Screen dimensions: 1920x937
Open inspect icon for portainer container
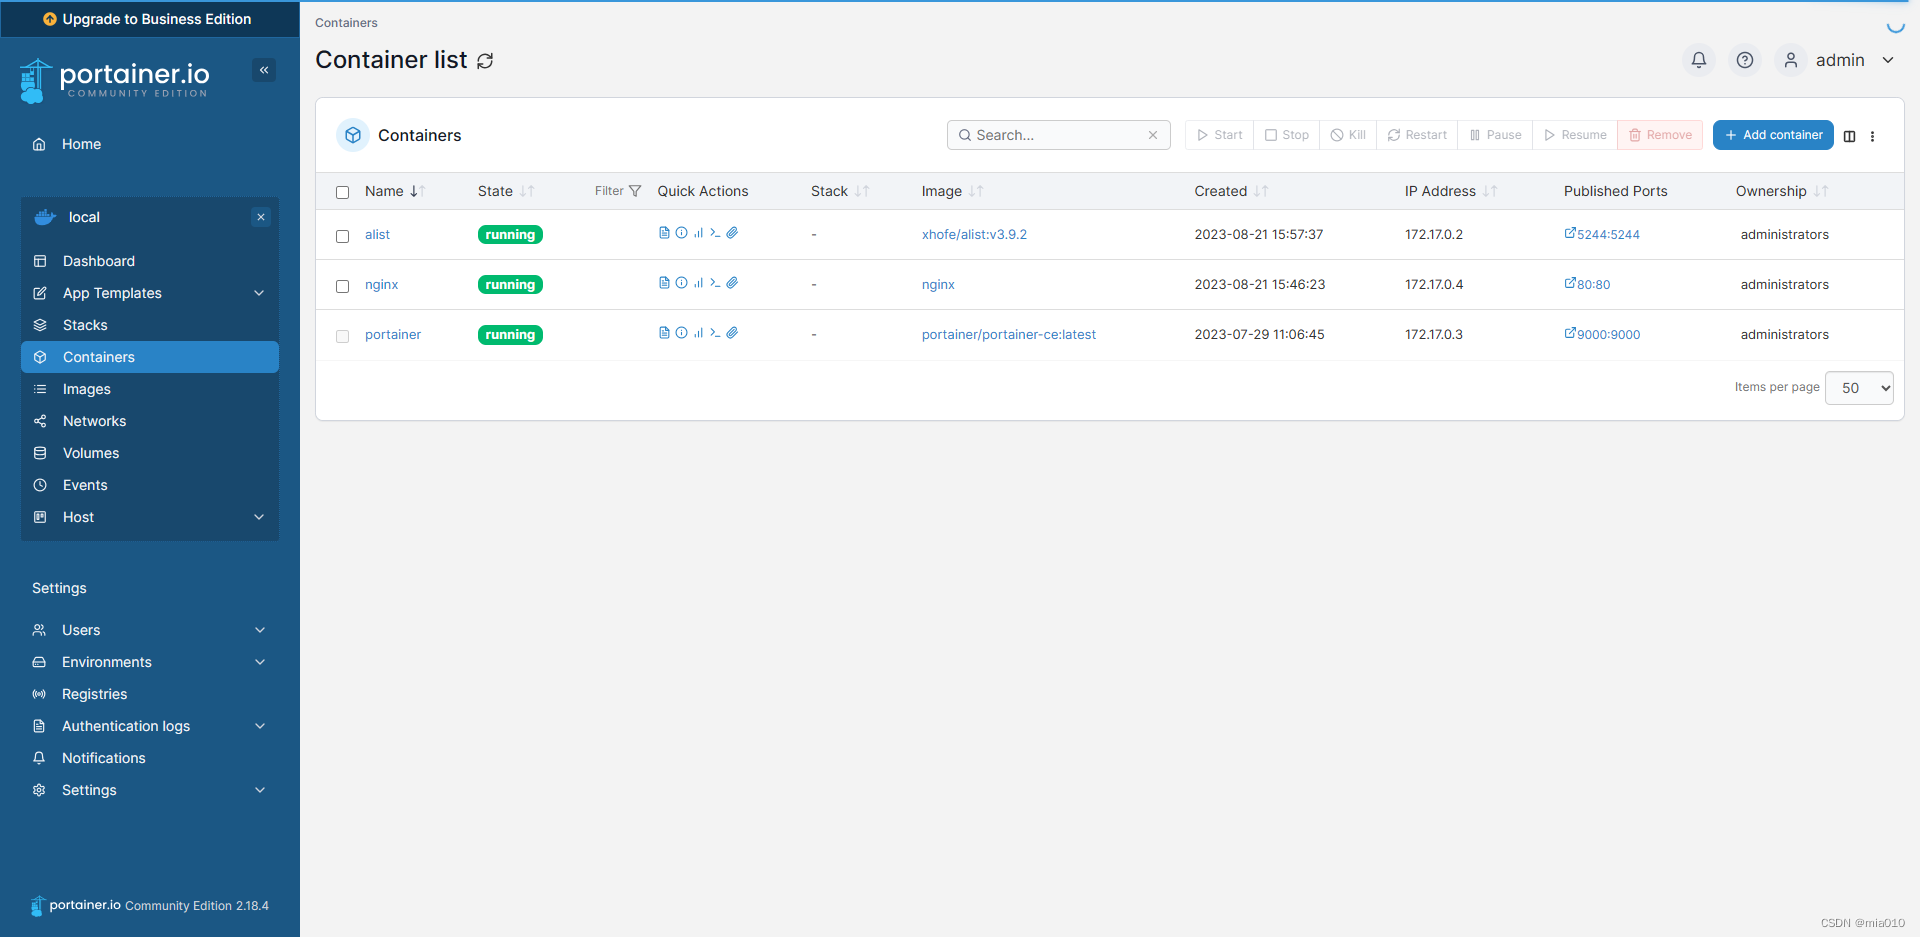pyautogui.click(x=681, y=333)
